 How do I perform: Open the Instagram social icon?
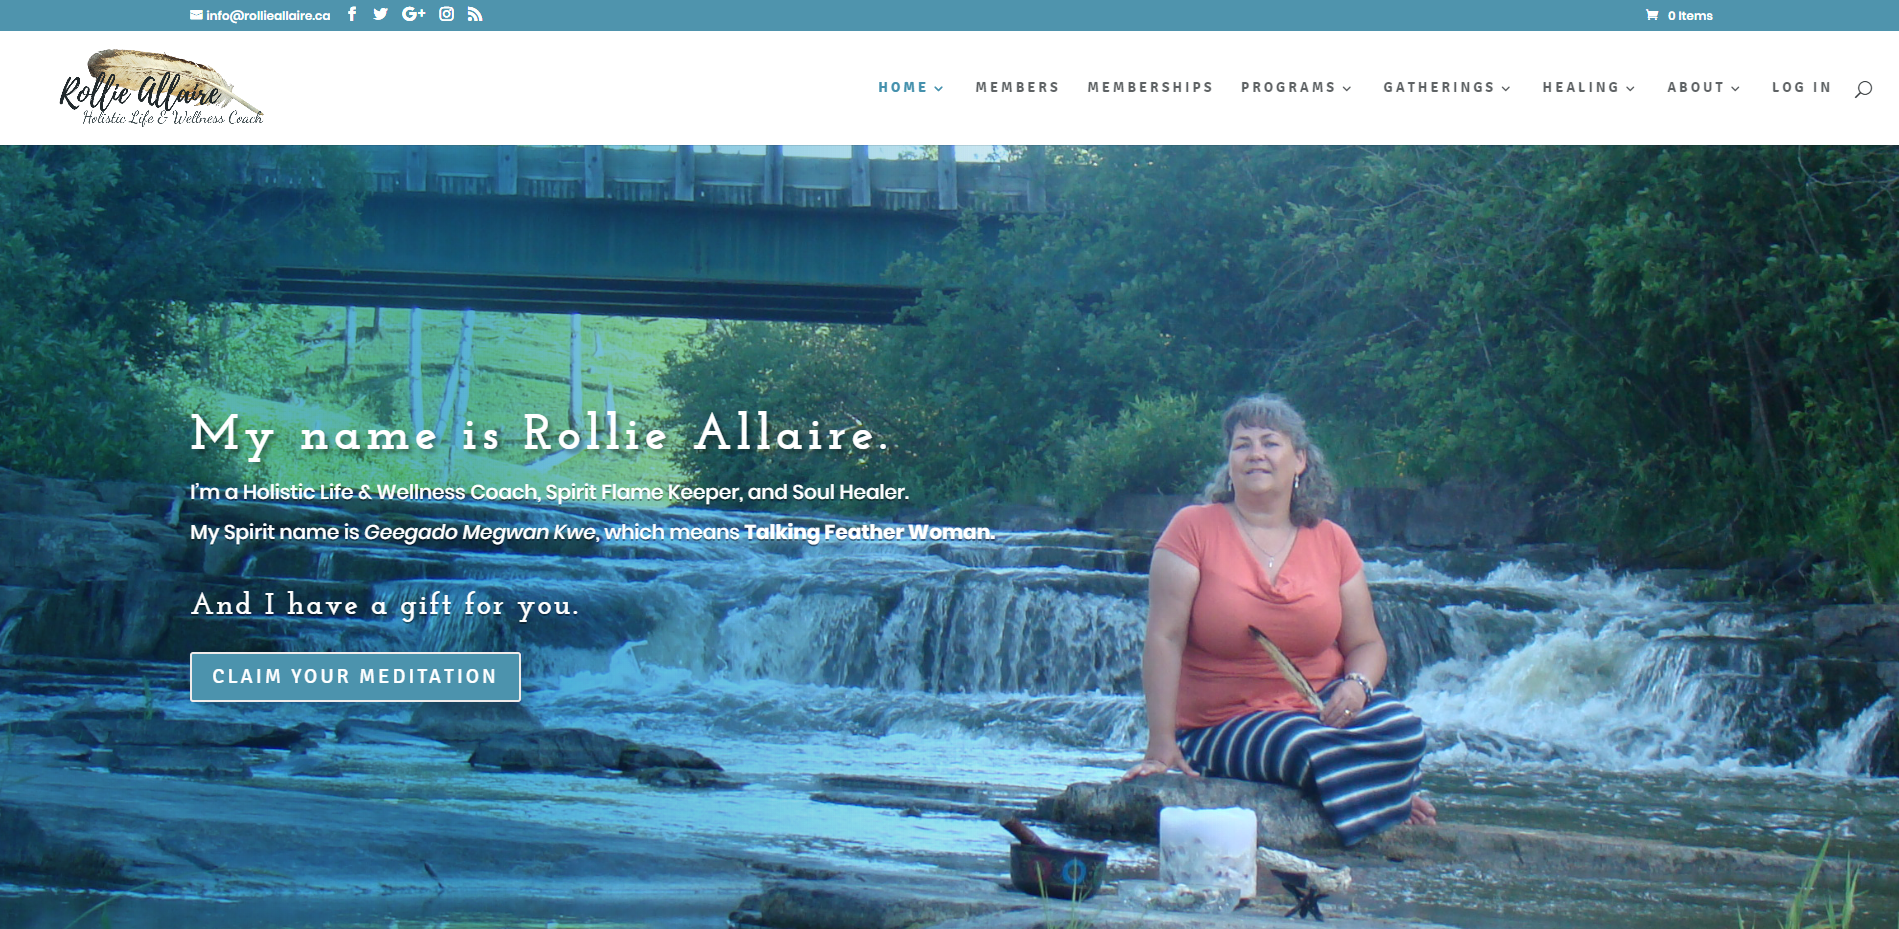(x=447, y=14)
